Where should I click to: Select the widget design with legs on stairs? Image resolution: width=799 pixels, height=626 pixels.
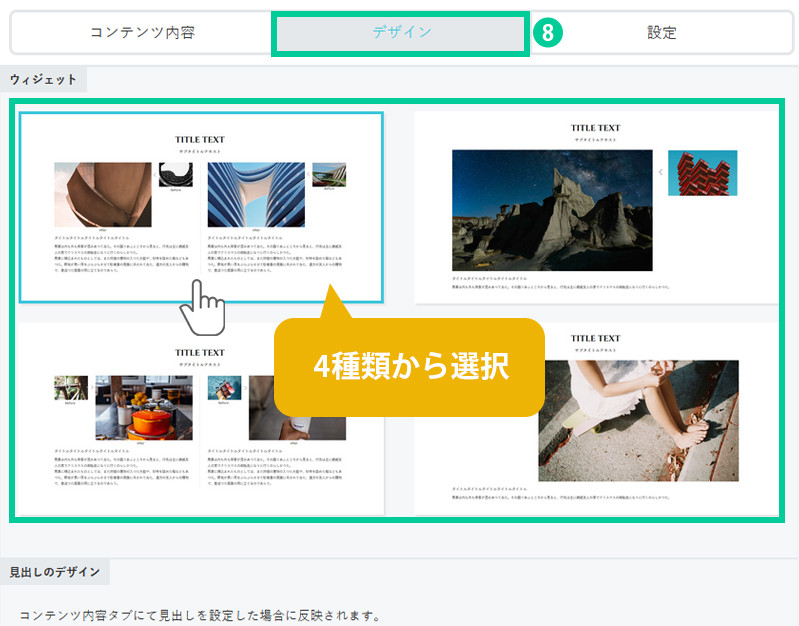pyautogui.click(x=596, y=418)
